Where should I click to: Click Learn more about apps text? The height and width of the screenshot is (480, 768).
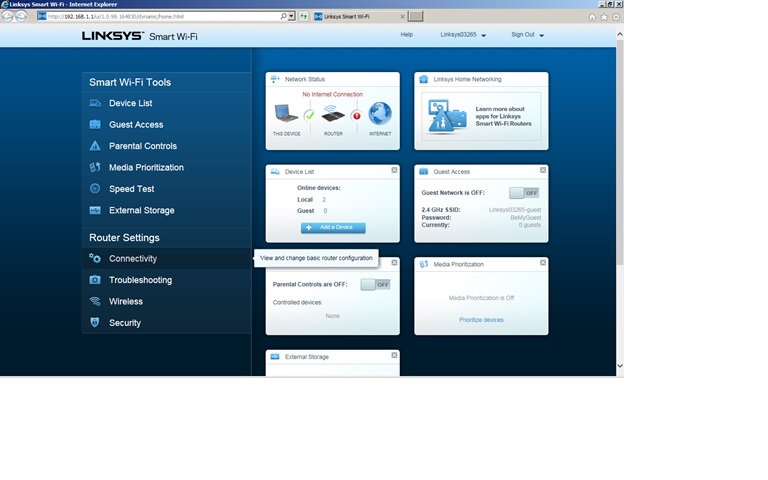(x=503, y=117)
